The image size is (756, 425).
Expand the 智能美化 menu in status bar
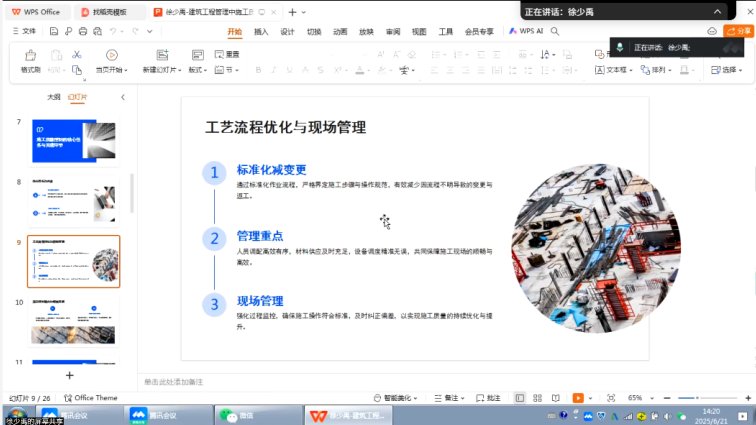[395, 398]
